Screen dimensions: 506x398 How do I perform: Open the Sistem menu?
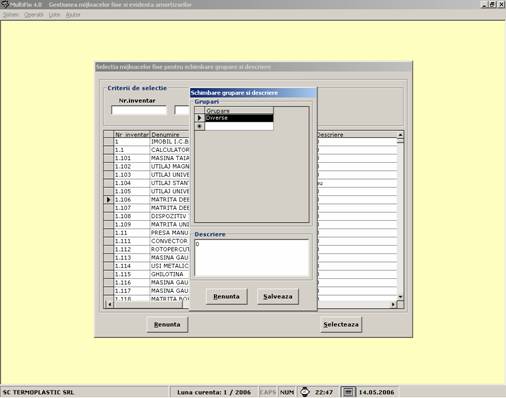pyautogui.click(x=11, y=15)
